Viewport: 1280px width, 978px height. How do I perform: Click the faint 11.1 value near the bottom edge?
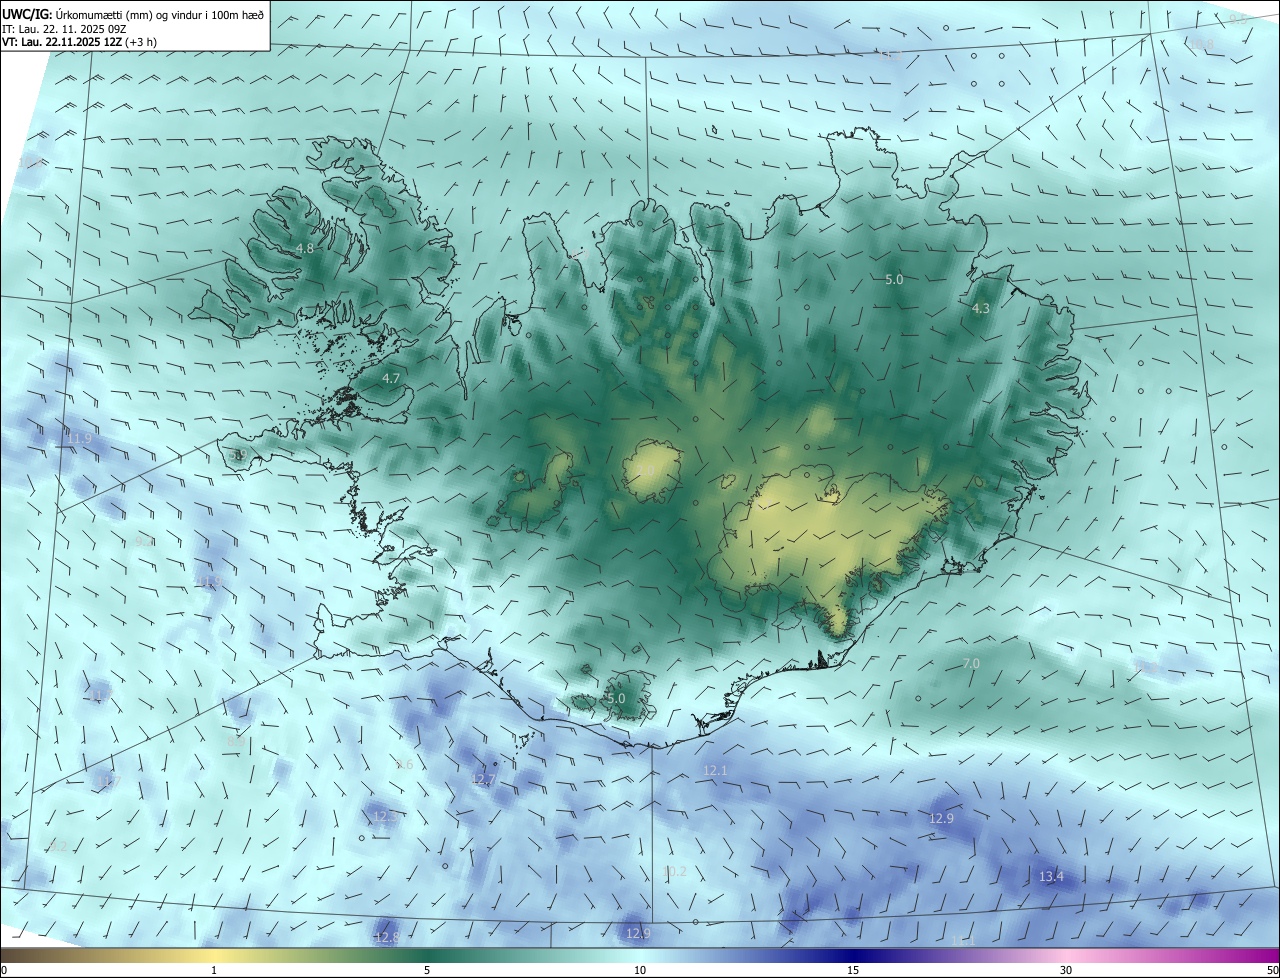(x=964, y=942)
